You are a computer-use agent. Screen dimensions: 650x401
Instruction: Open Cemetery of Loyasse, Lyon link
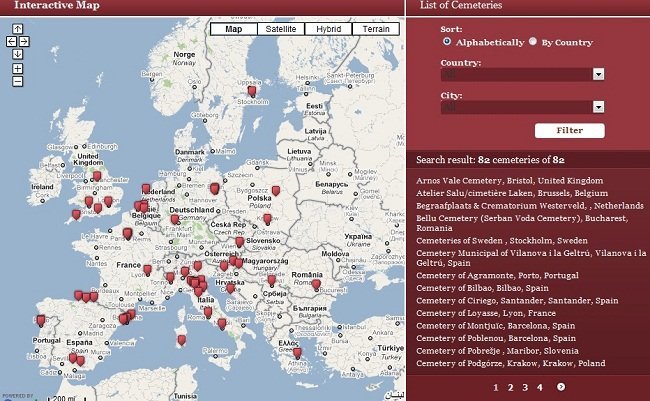(x=486, y=313)
